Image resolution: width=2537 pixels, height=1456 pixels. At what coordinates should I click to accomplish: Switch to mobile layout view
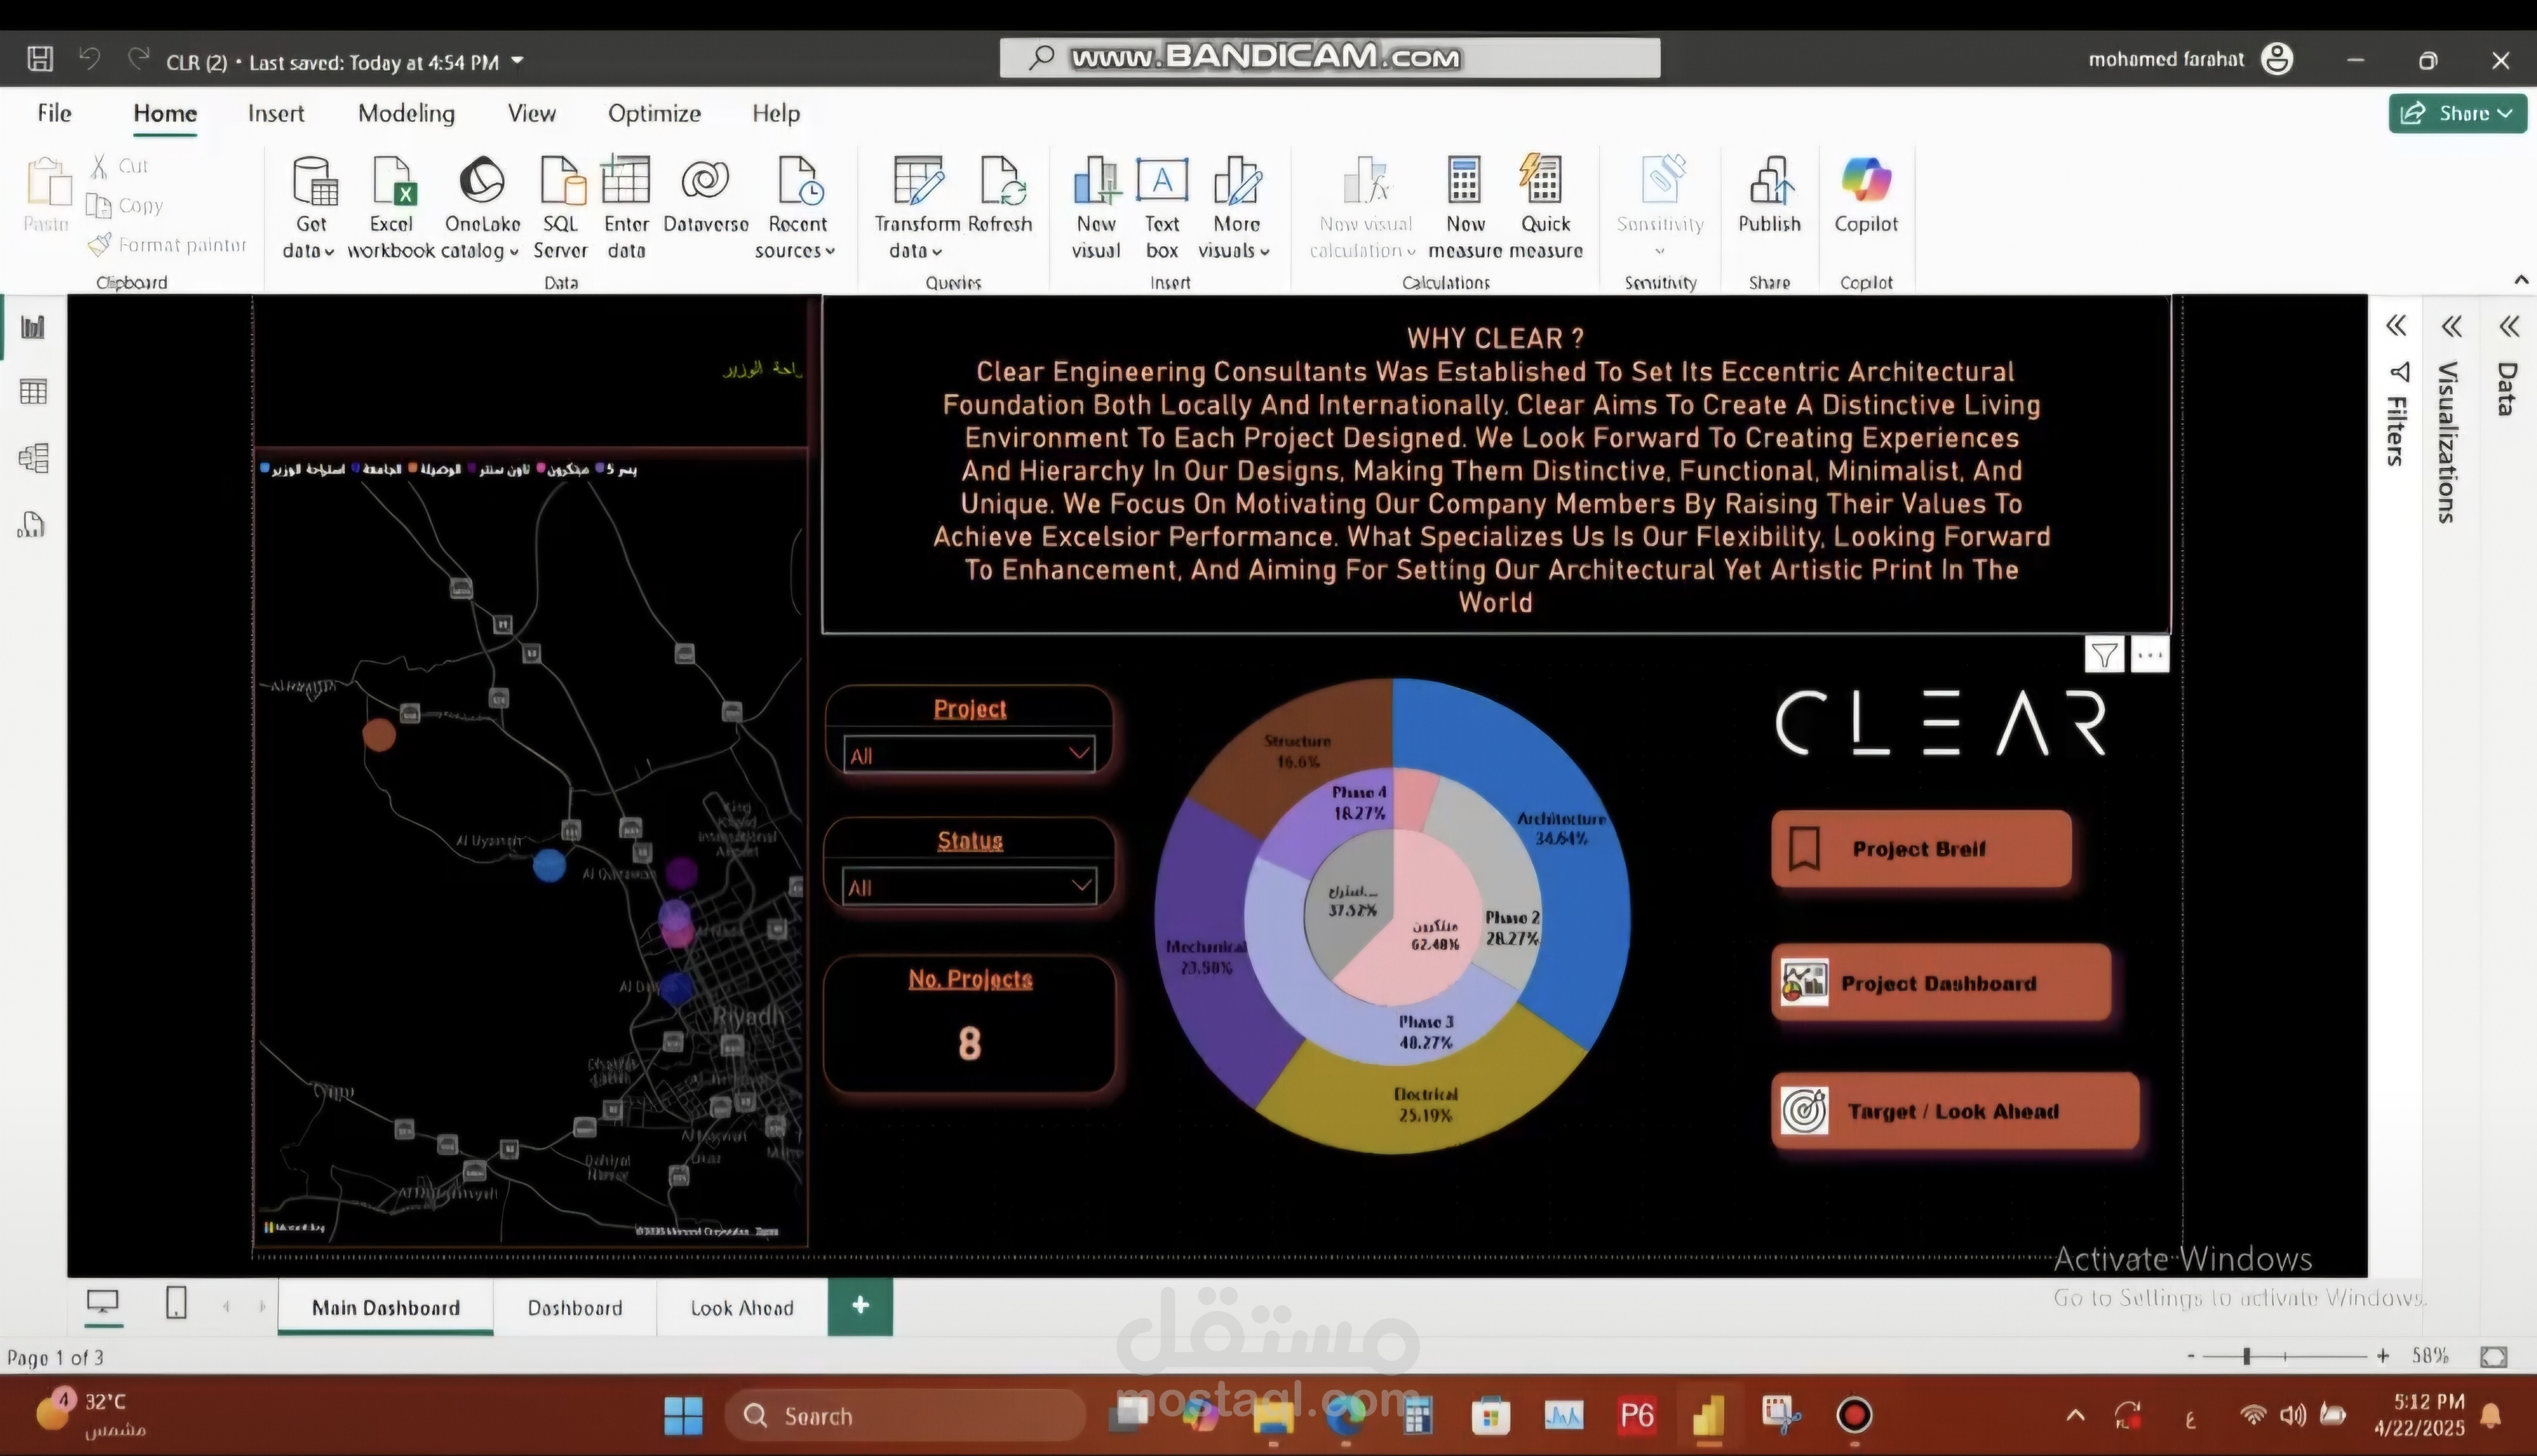[176, 1303]
